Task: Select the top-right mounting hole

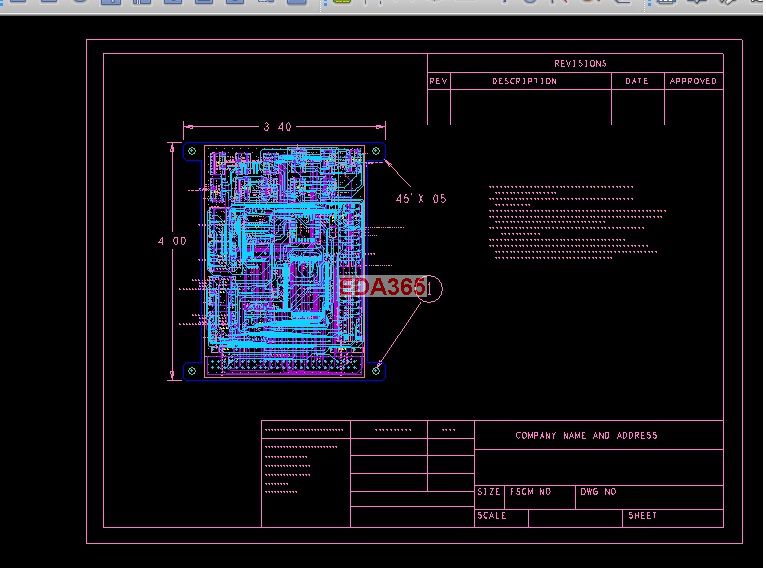Action: [376, 151]
